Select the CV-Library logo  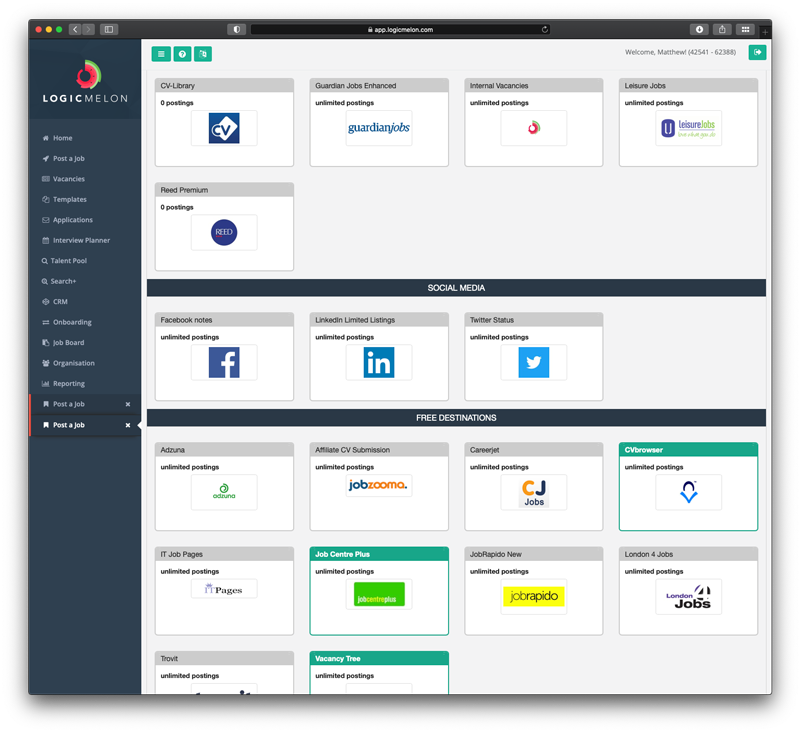(x=224, y=128)
